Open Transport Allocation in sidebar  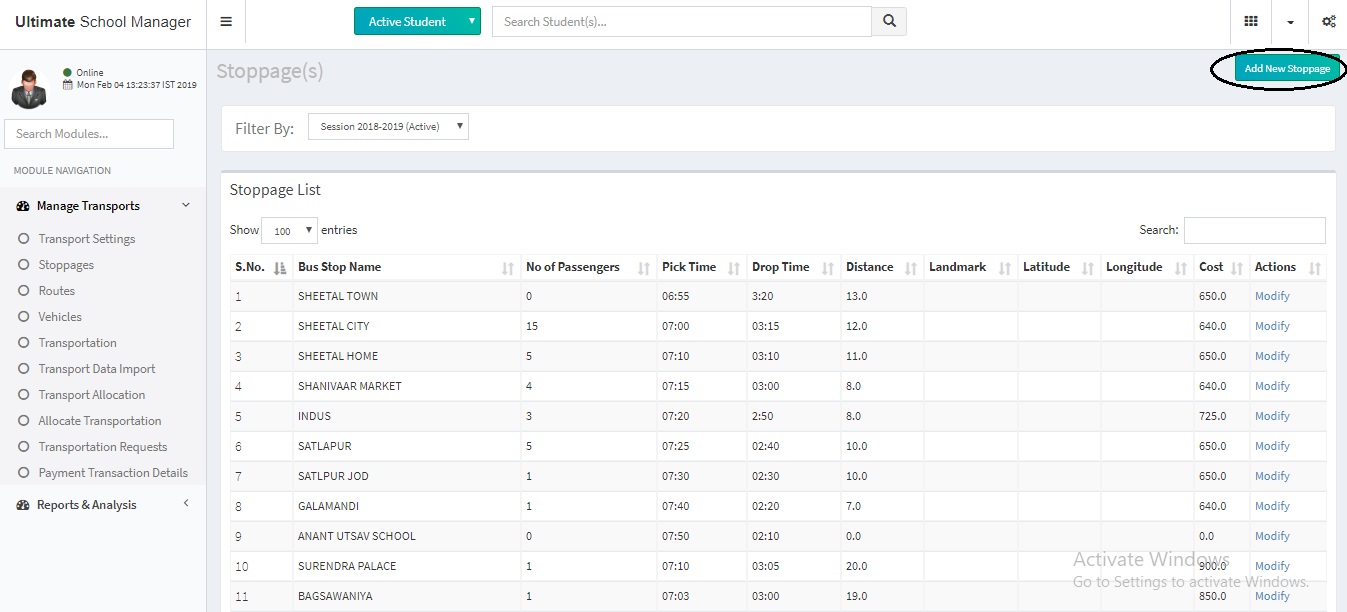92,395
